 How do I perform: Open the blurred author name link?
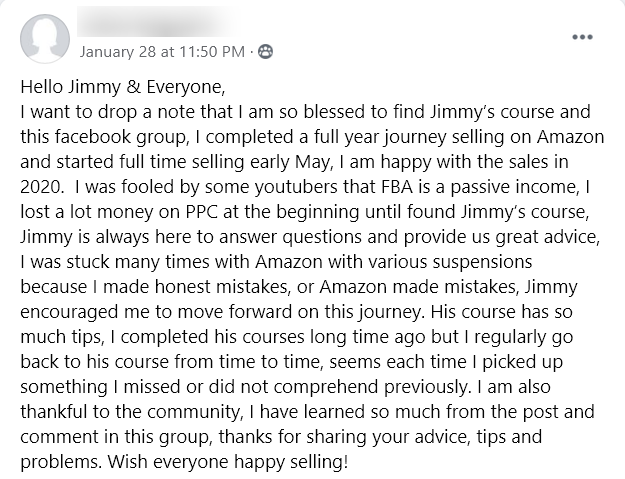[x=159, y=24]
